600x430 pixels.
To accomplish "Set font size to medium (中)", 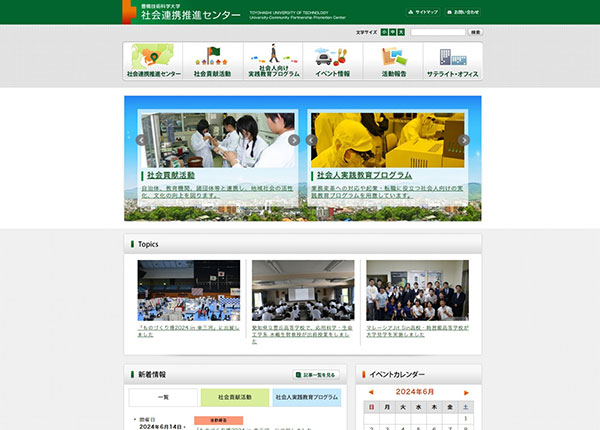I will pyautogui.click(x=393, y=32).
